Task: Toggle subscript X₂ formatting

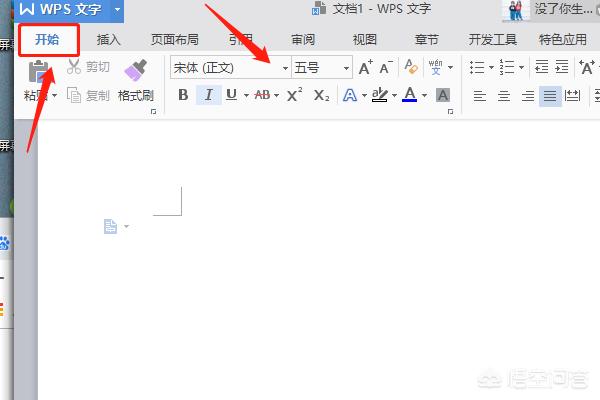Action: click(321, 95)
